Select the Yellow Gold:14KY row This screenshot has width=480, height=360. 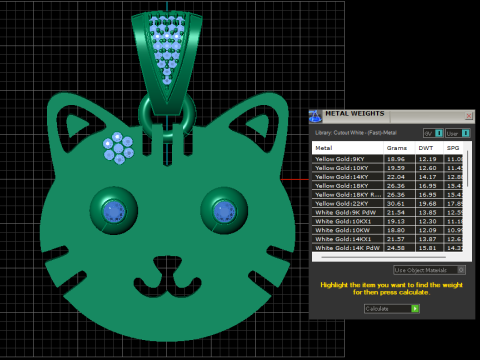(x=388, y=177)
